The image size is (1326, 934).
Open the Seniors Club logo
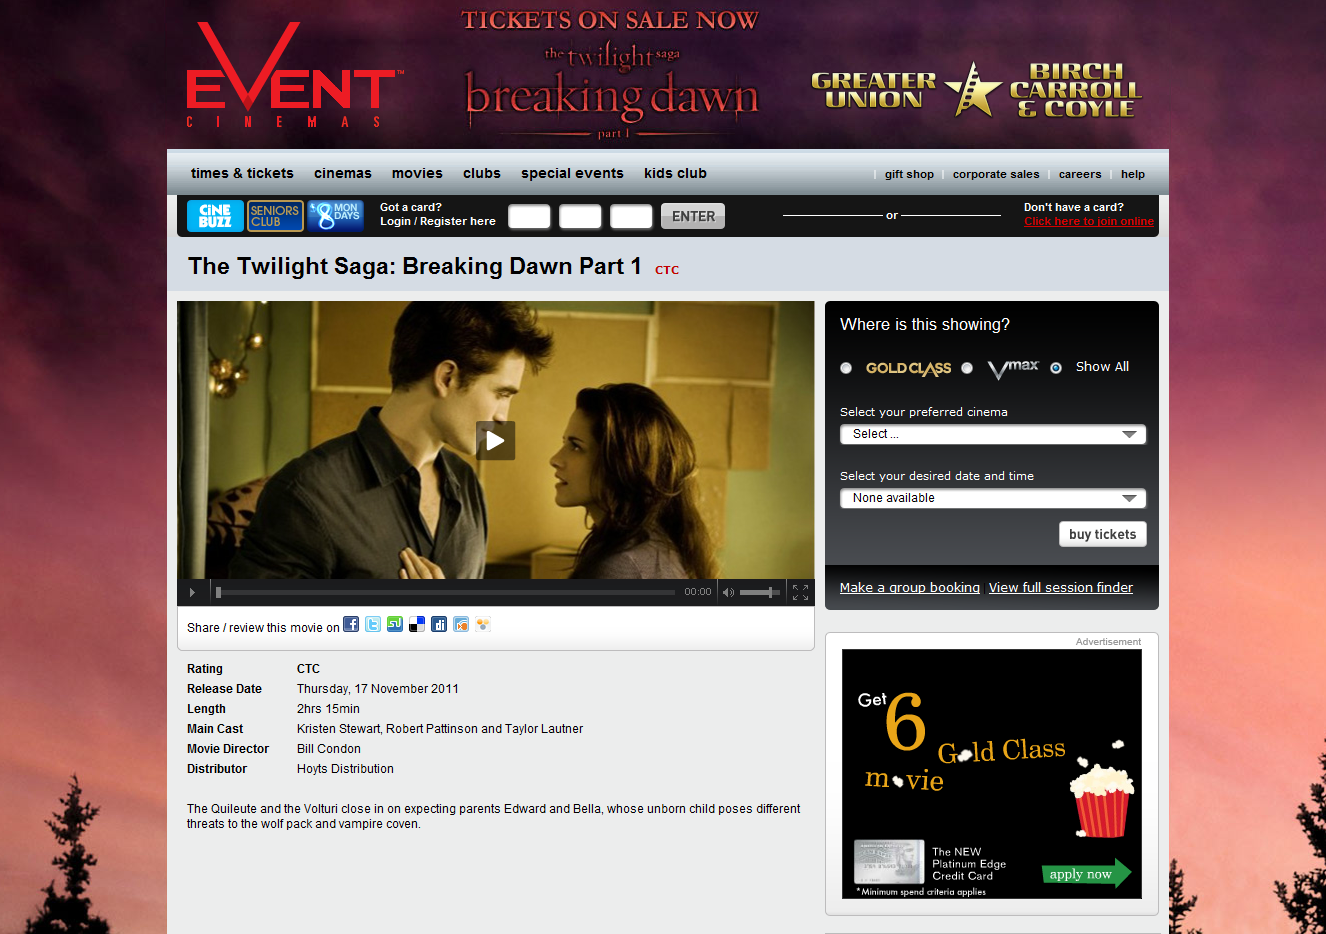(275, 216)
